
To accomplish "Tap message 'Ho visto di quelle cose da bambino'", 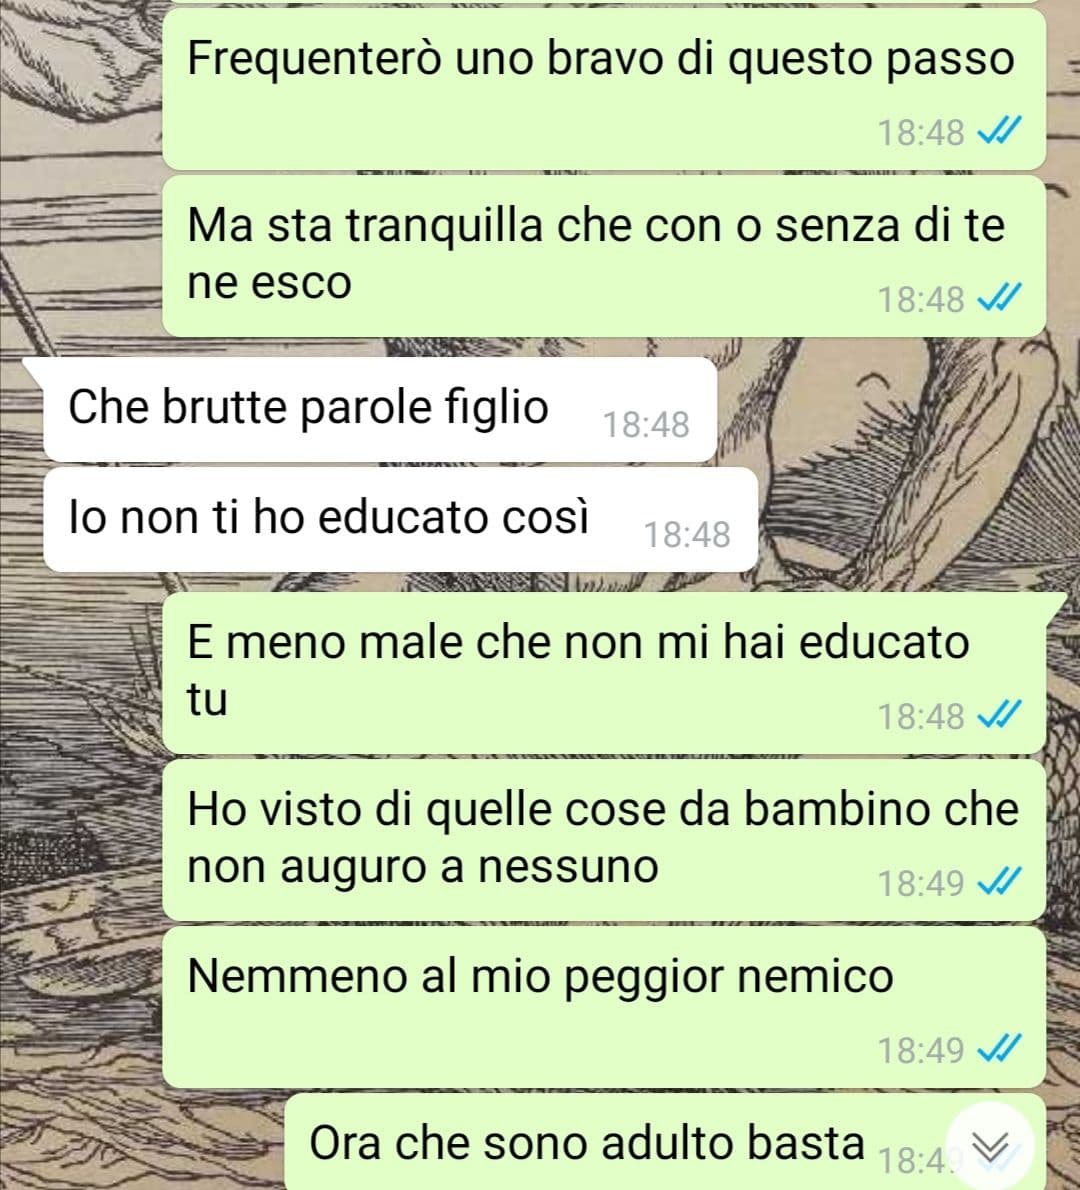I will (604, 839).
